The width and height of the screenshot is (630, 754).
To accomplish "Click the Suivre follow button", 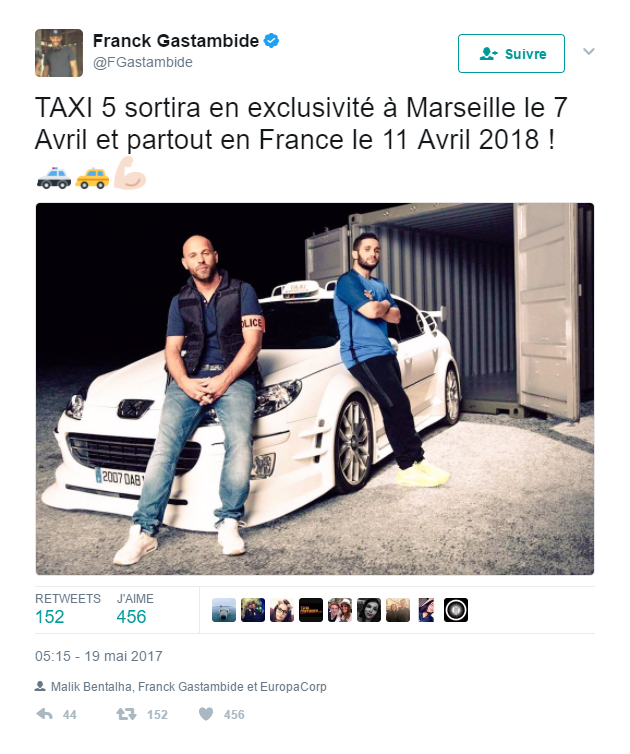I will [x=511, y=53].
